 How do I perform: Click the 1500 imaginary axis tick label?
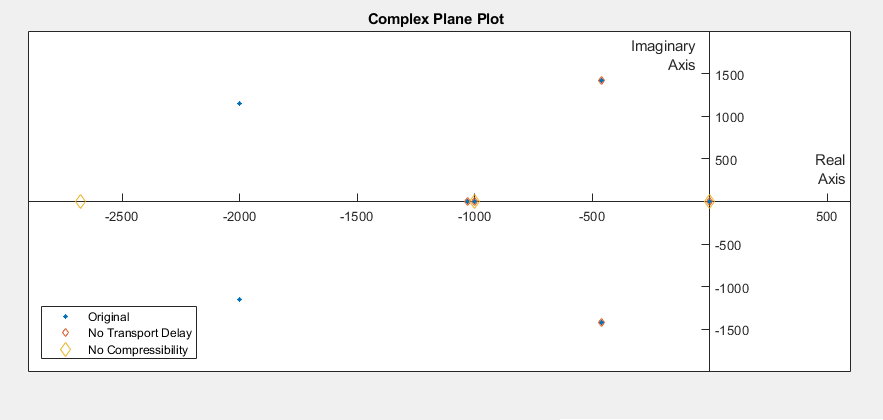pos(730,75)
